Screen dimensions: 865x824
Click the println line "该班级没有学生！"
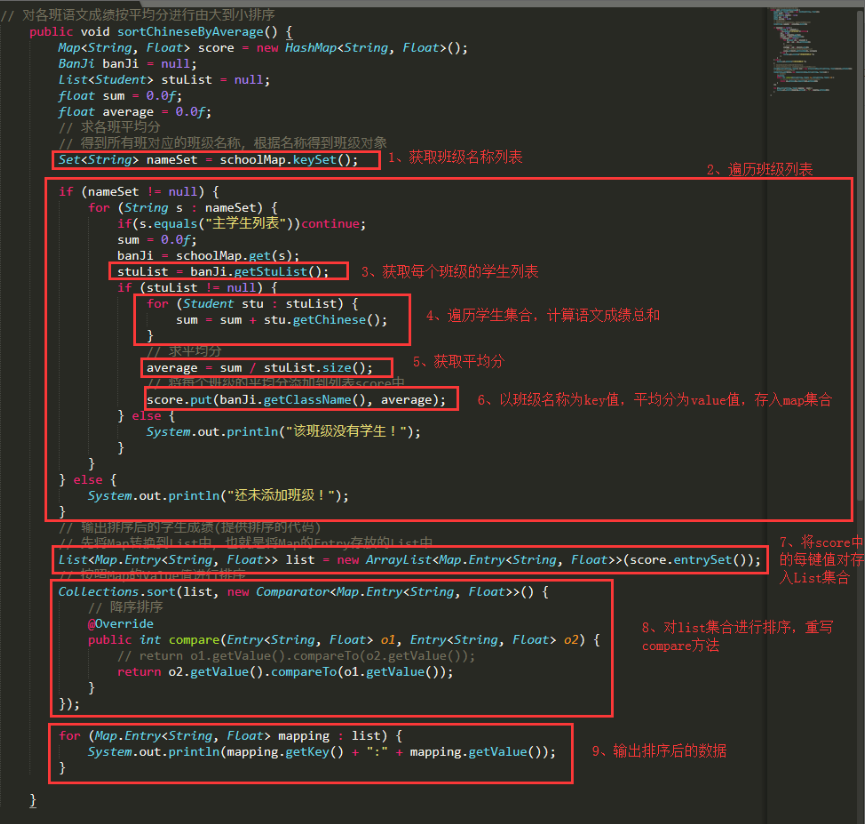pyautogui.click(x=283, y=432)
